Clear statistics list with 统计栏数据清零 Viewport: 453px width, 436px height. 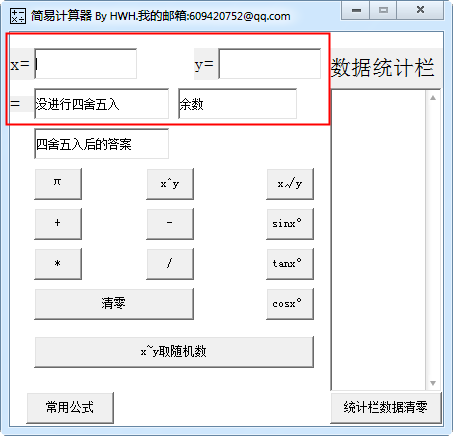(386, 408)
